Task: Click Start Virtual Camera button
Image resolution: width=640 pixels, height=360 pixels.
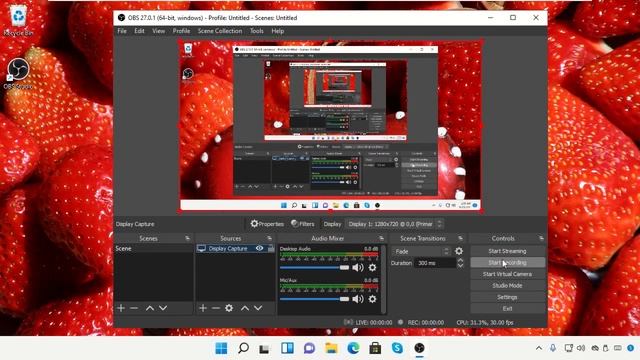Action: click(507, 274)
